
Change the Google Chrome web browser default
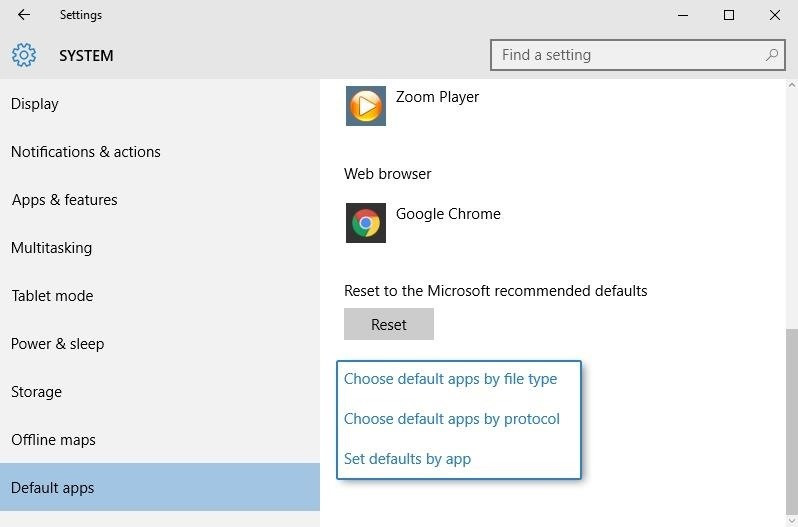coord(448,214)
